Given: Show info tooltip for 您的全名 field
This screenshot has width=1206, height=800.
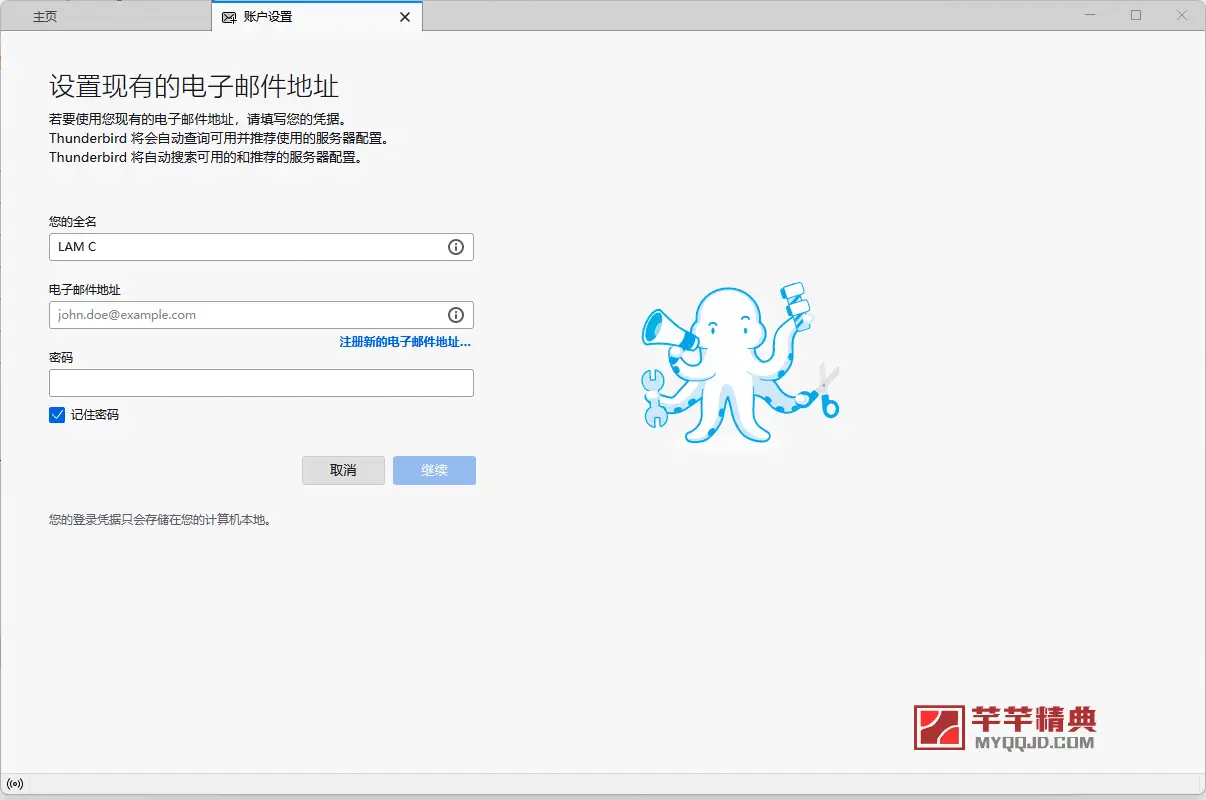Looking at the screenshot, I should pyautogui.click(x=456, y=247).
